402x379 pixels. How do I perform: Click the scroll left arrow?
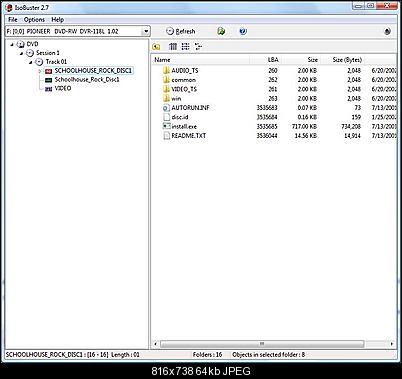pyautogui.click(x=155, y=344)
